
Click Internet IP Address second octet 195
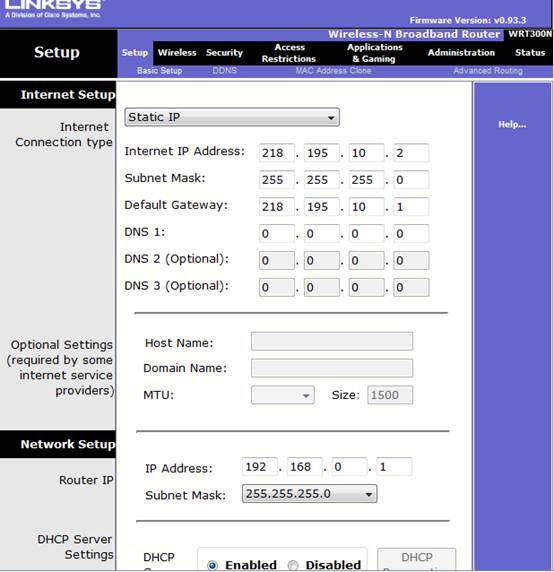(321, 153)
